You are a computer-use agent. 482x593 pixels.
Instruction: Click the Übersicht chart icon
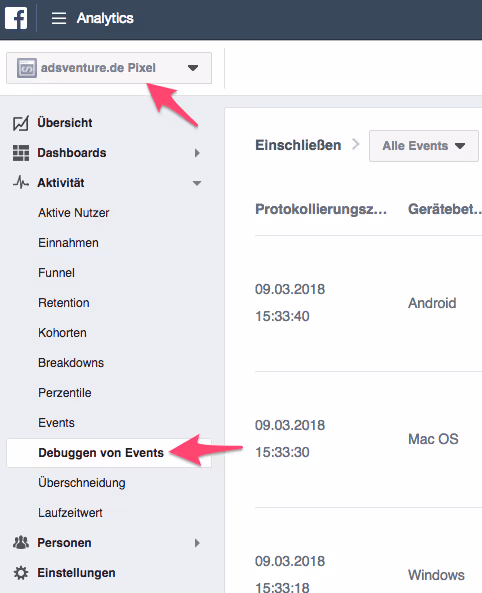point(20,123)
